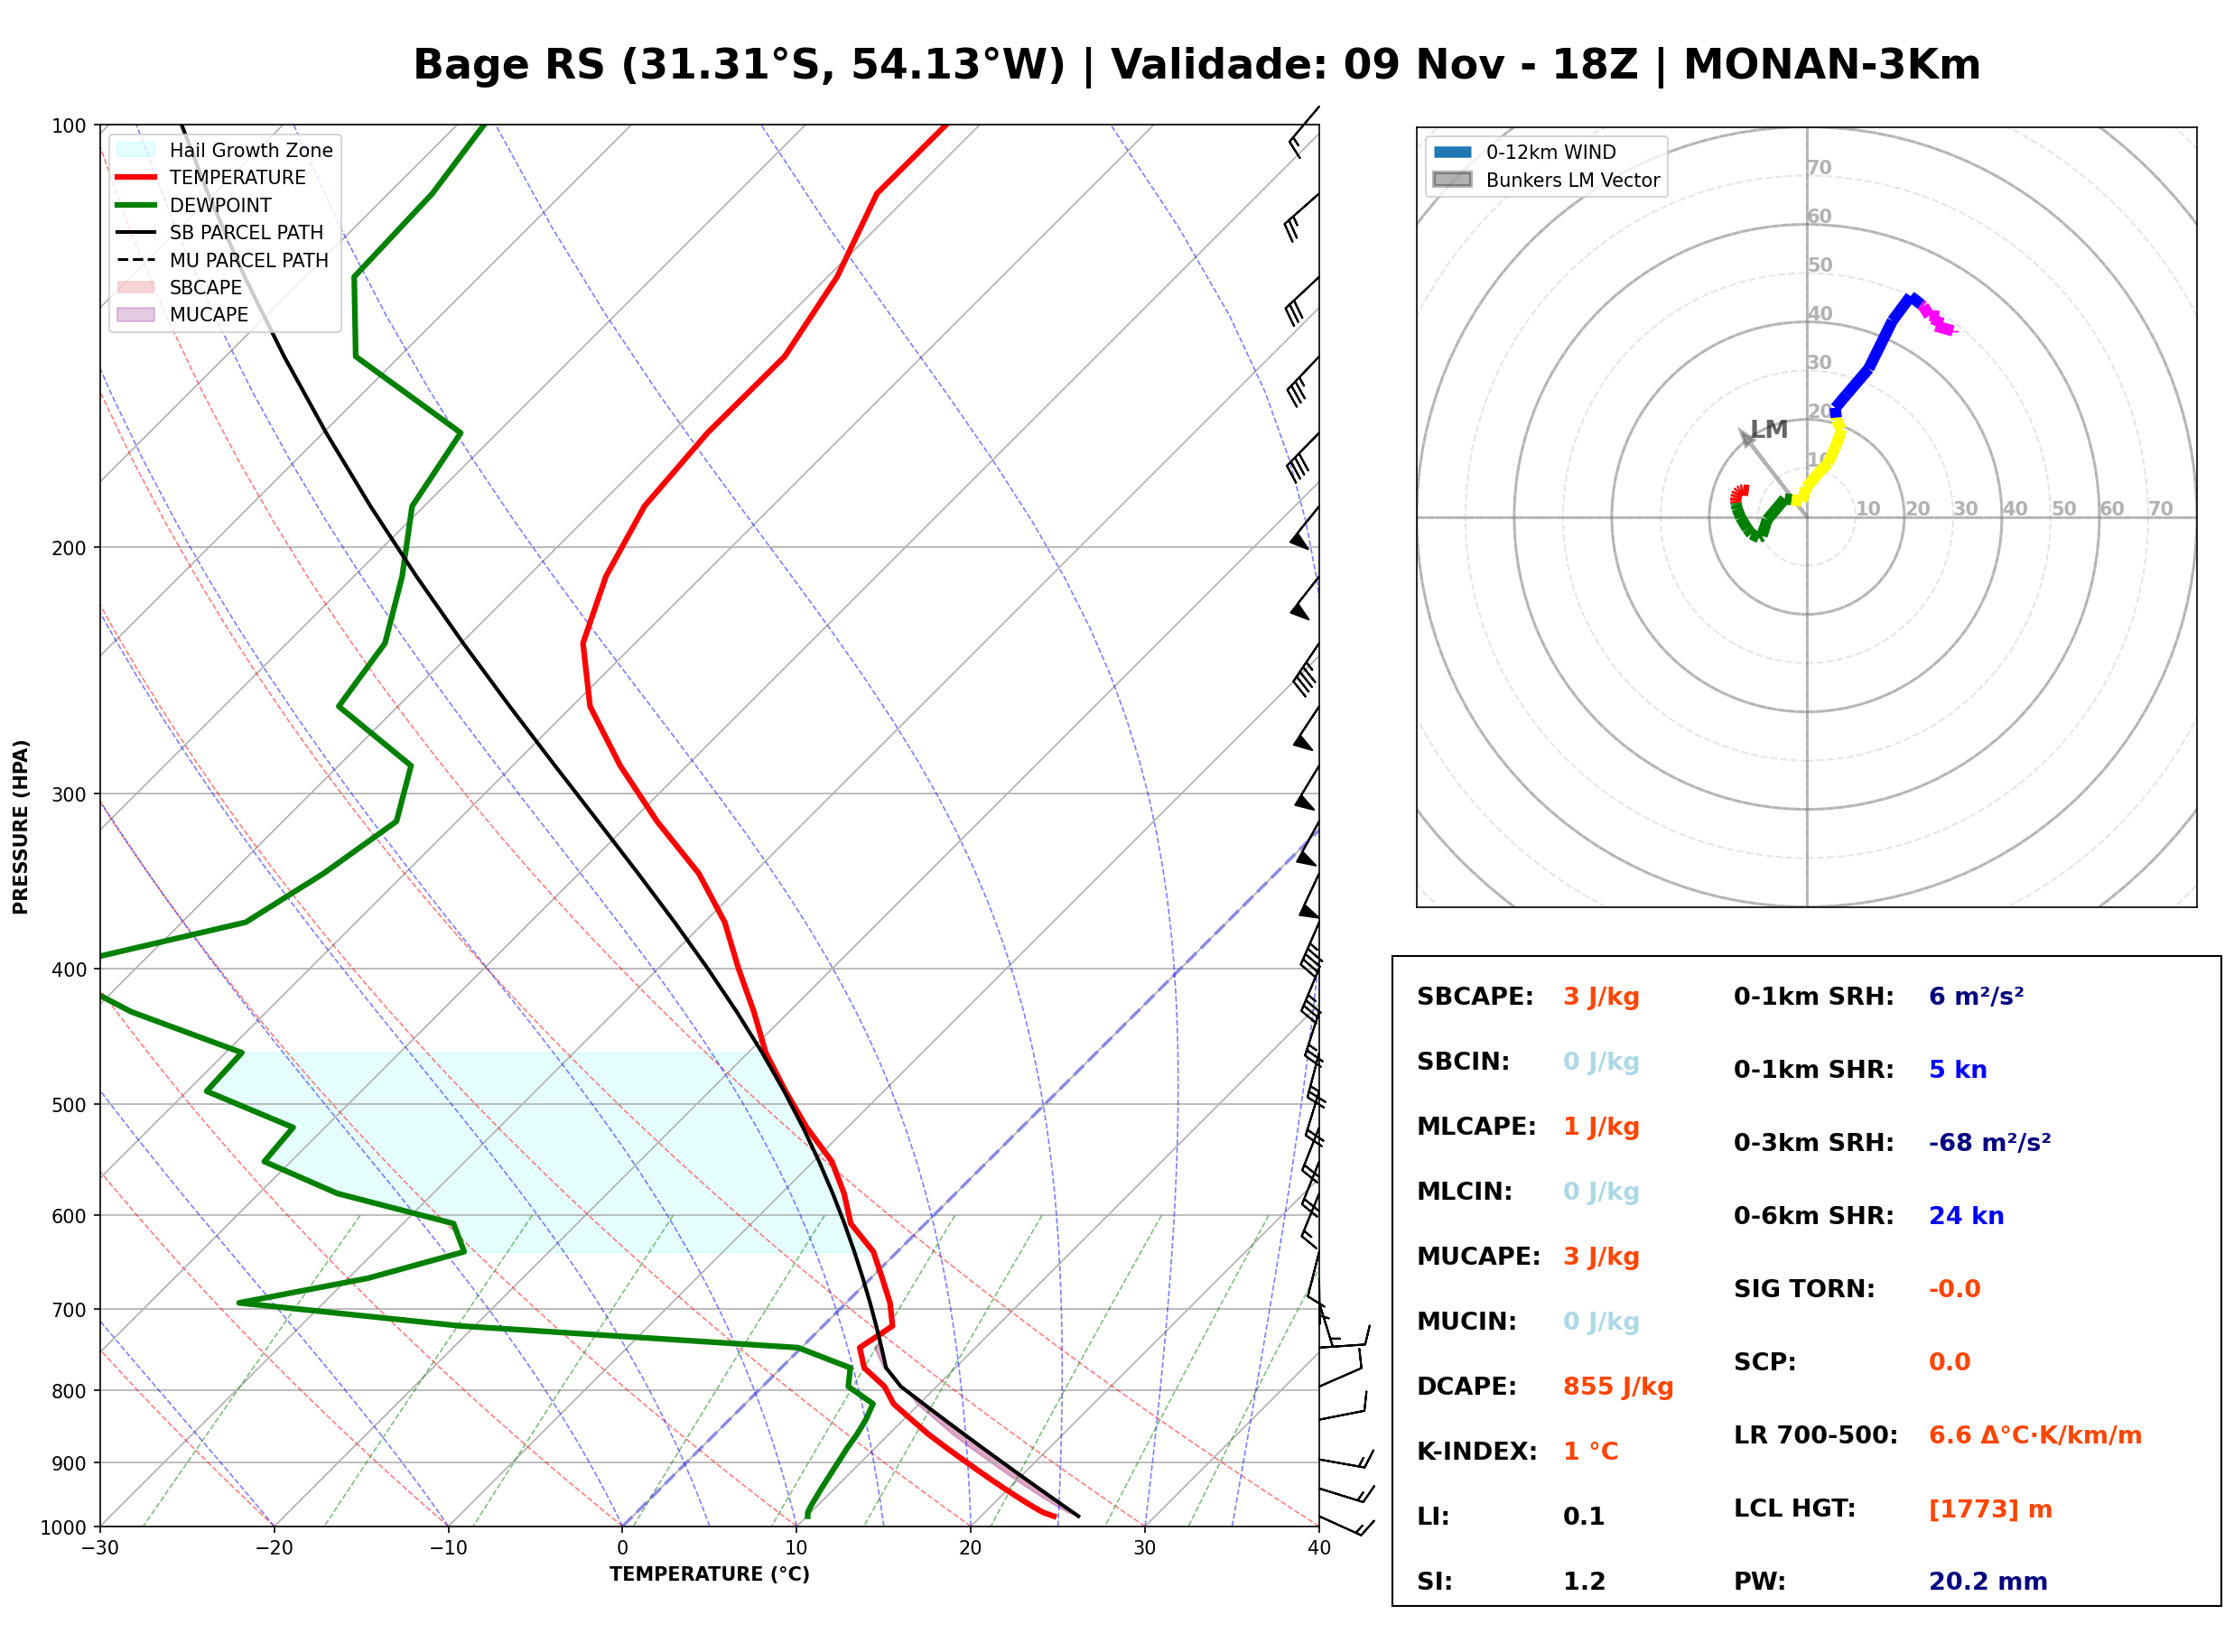
Task: Click the SBCAPE label in the indices panel
Action: (1475, 997)
